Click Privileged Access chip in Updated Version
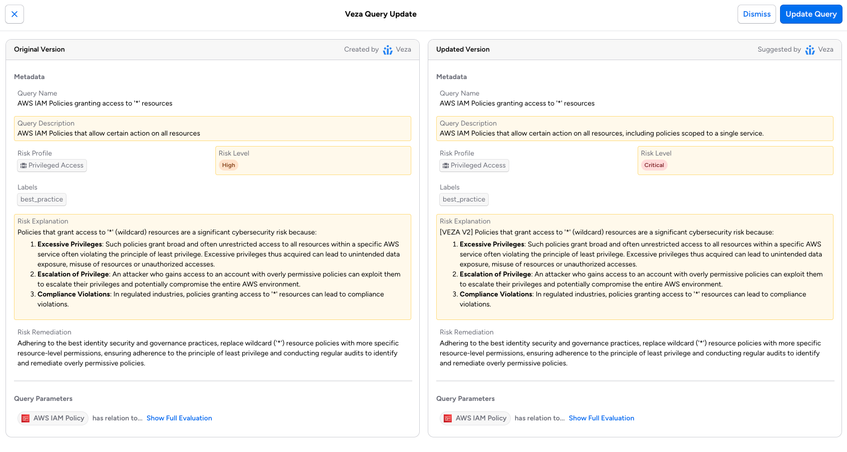 pyautogui.click(x=474, y=165)
